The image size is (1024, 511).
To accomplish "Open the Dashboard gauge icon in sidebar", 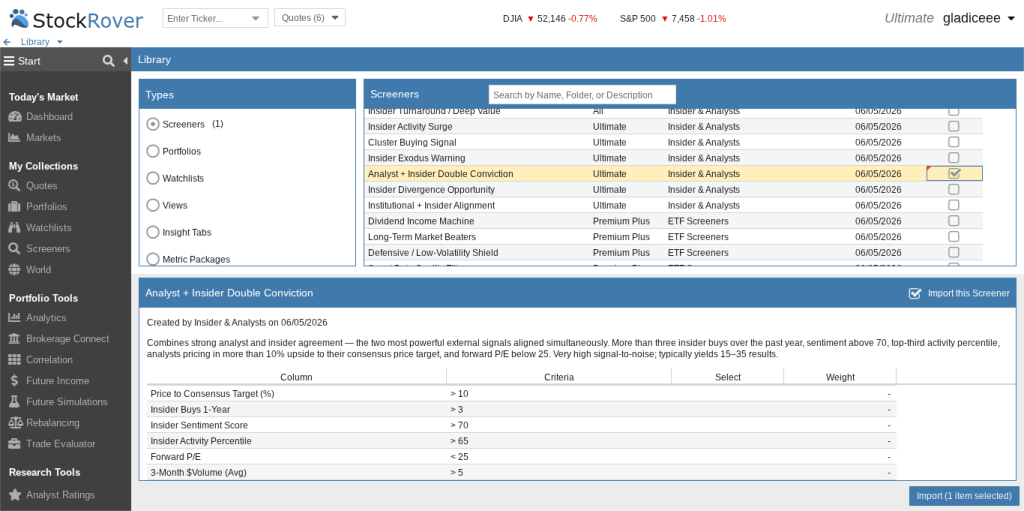I will coord(14,117).
